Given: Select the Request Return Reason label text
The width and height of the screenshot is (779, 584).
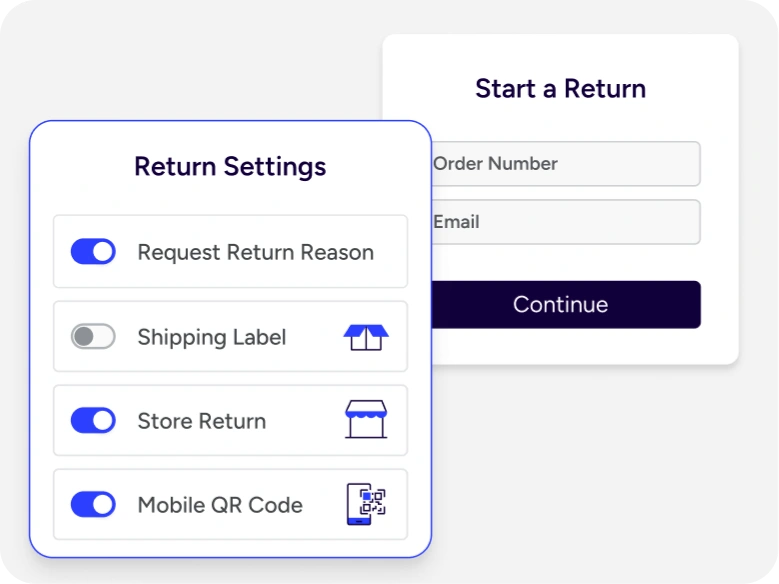Looking at the screenshot, I should pos(255,253).
